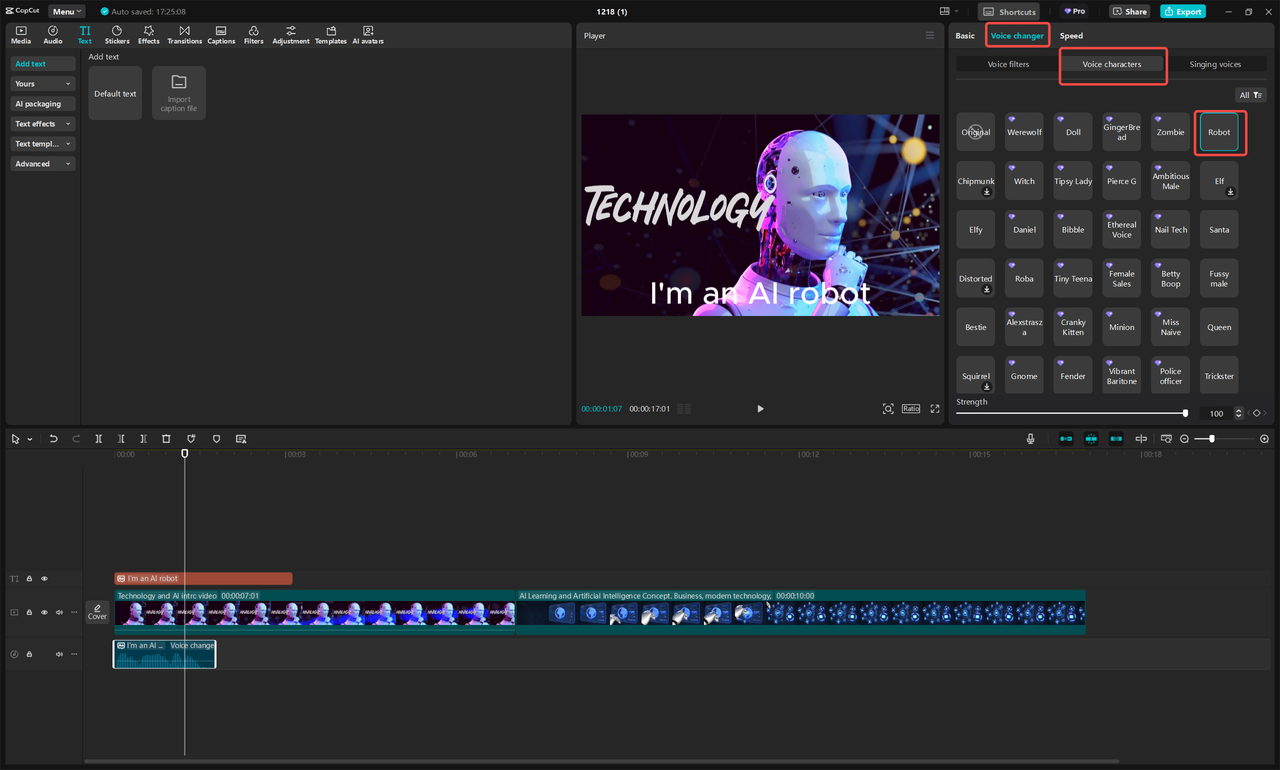
Task: Open the Adjustment panel
Action: coord(291,35)
